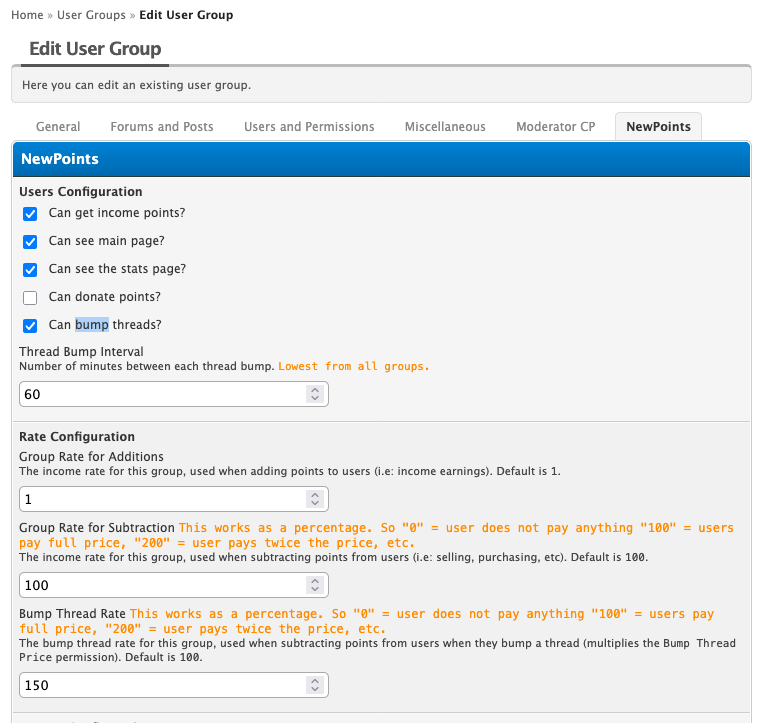
Task: Focus the Thread Bump Interval field
Action: click(162, 395)
